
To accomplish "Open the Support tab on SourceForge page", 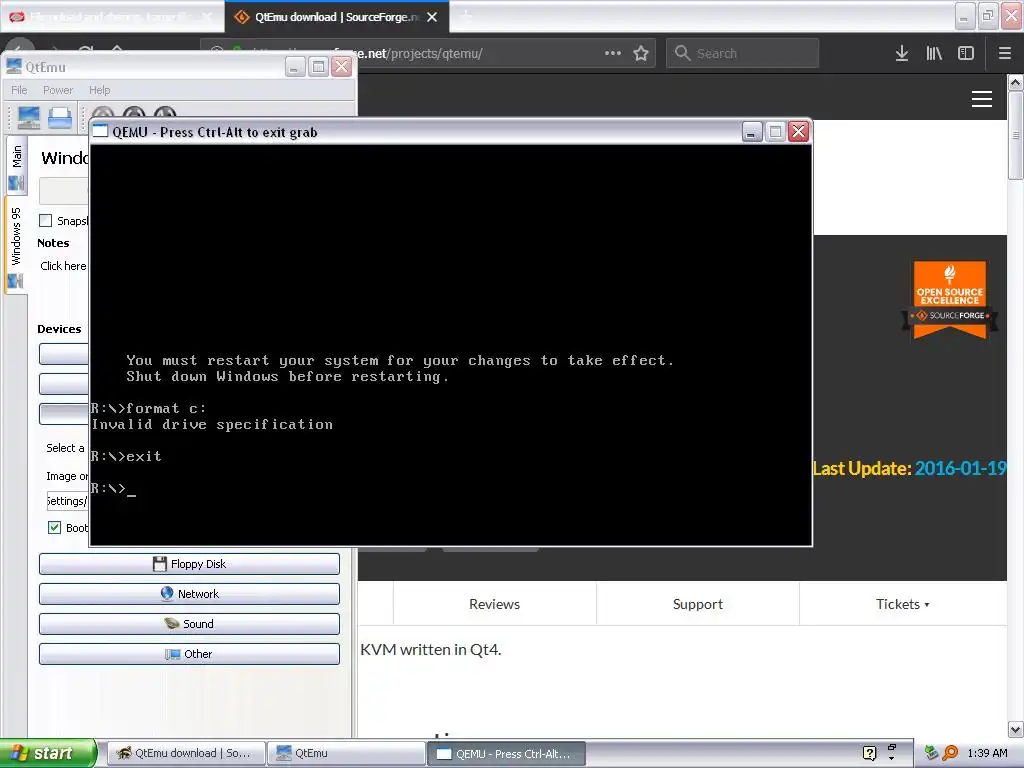I will click(697, 604).
